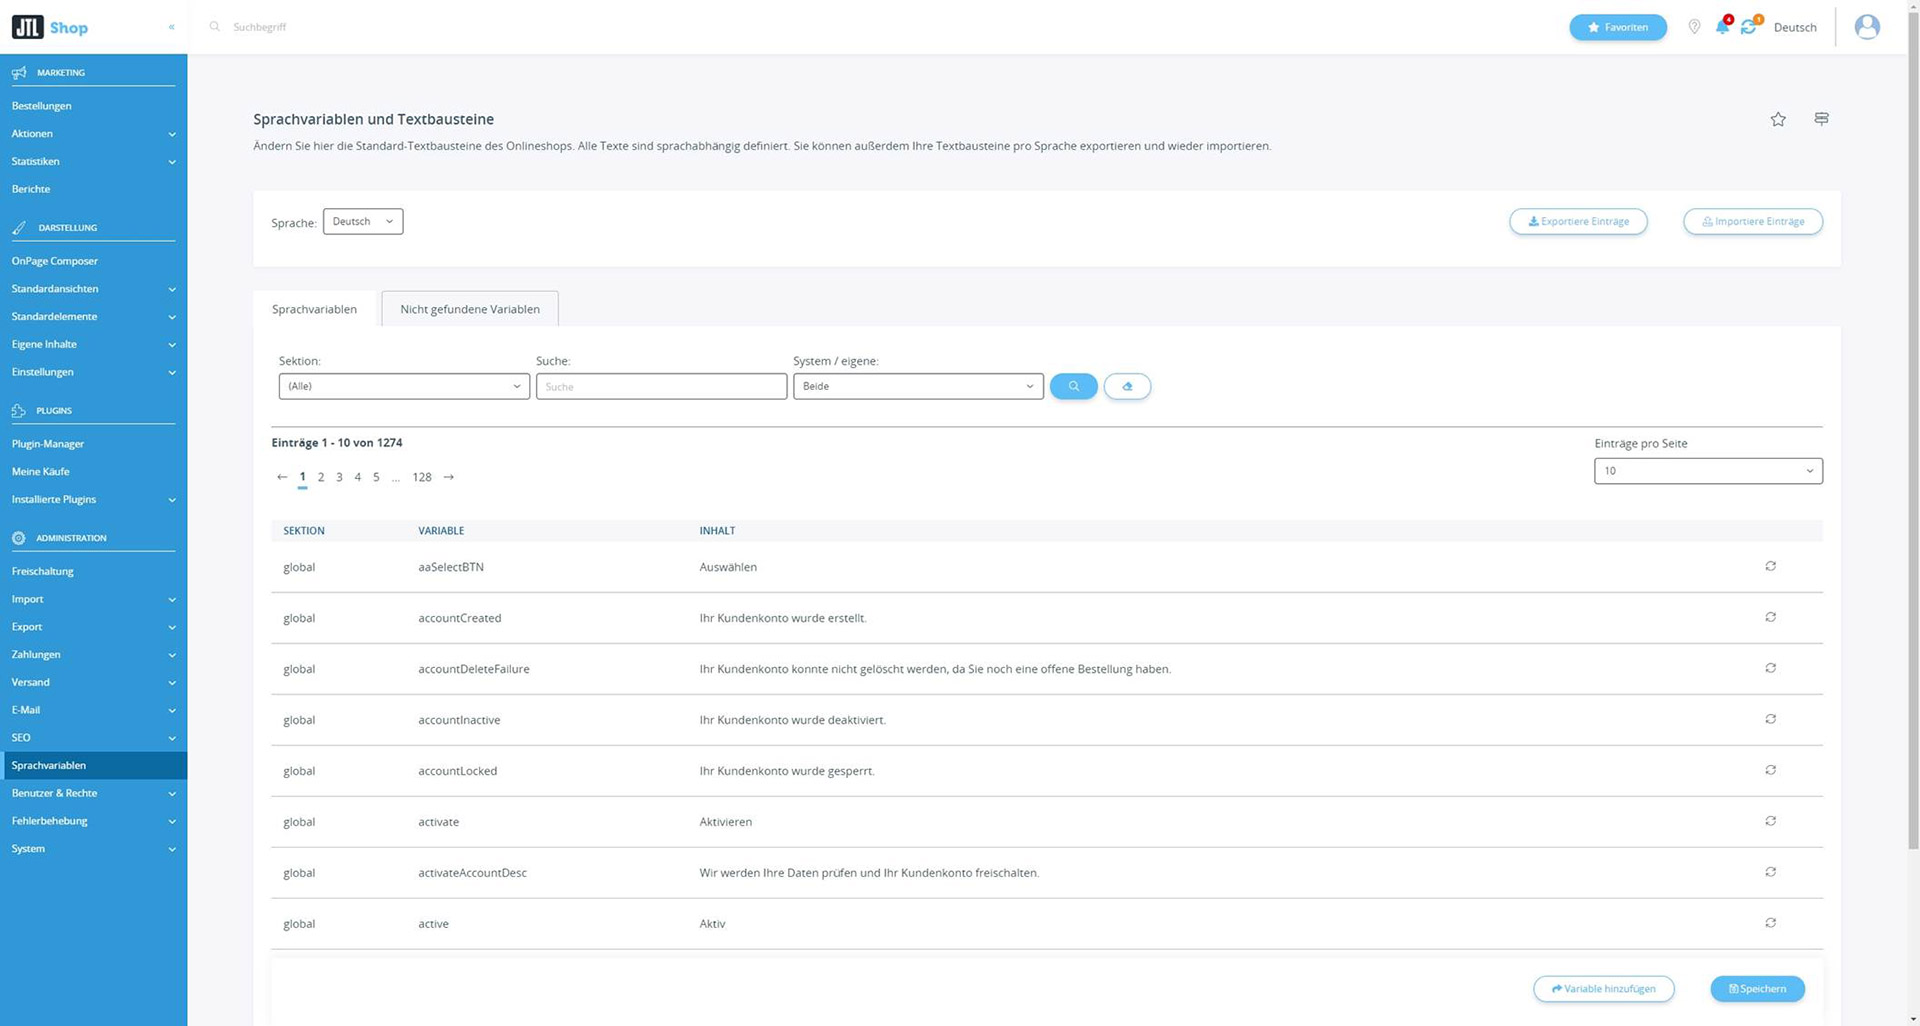1920x1026 pixels.
Task: Switch to Nicht gefundene Variablen tab
Action: pos(470,308)
